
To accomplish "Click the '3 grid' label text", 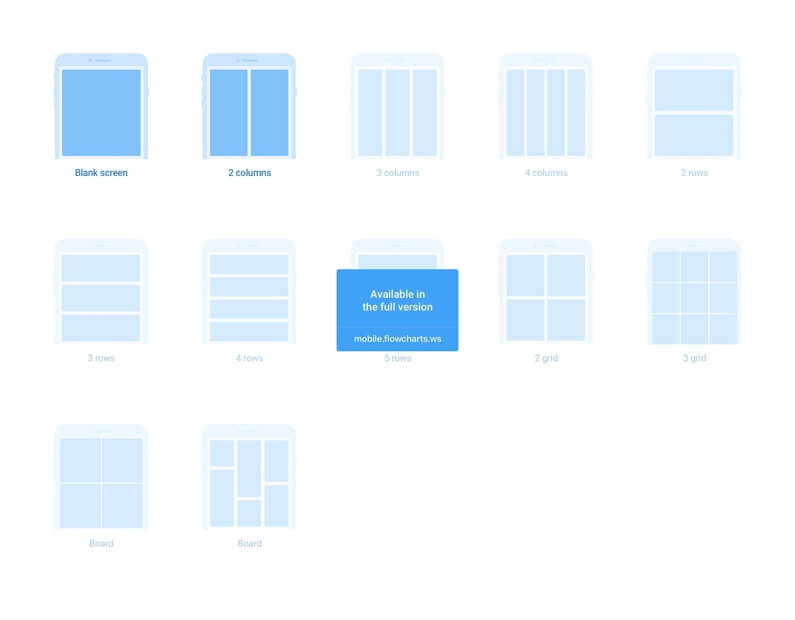I will click(694, 358).
